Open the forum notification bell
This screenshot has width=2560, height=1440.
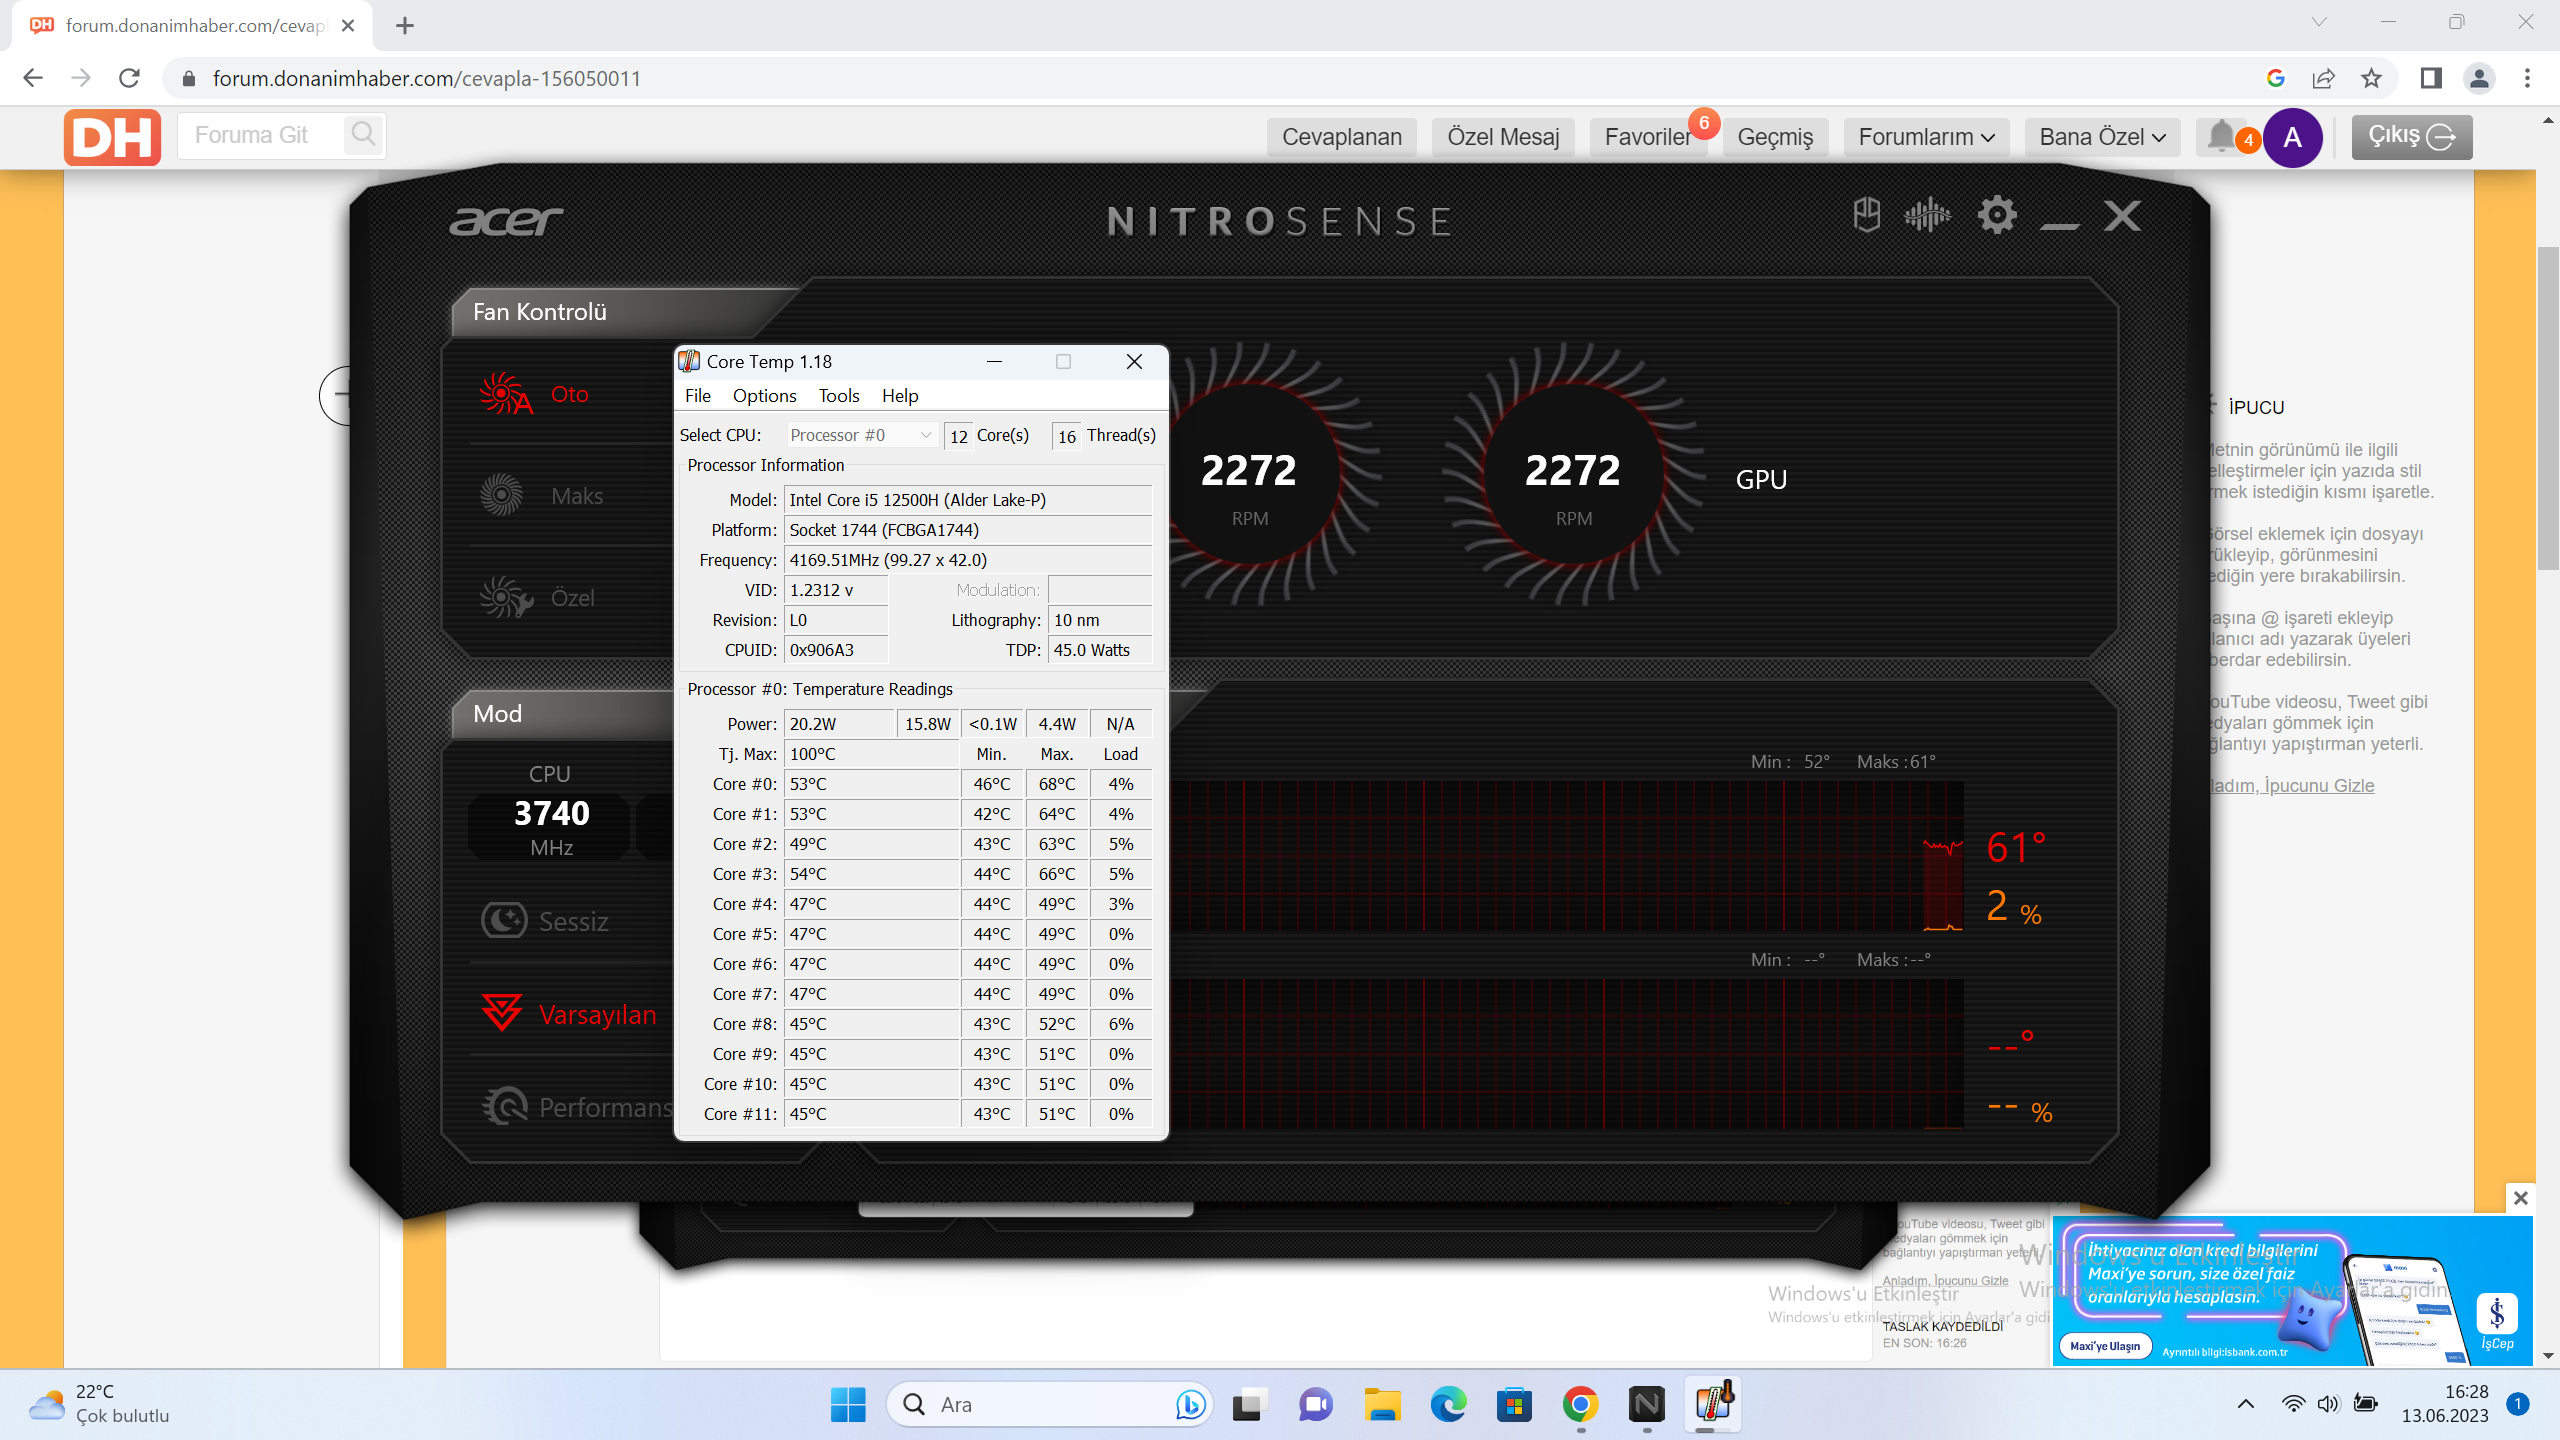(2220, 136)
